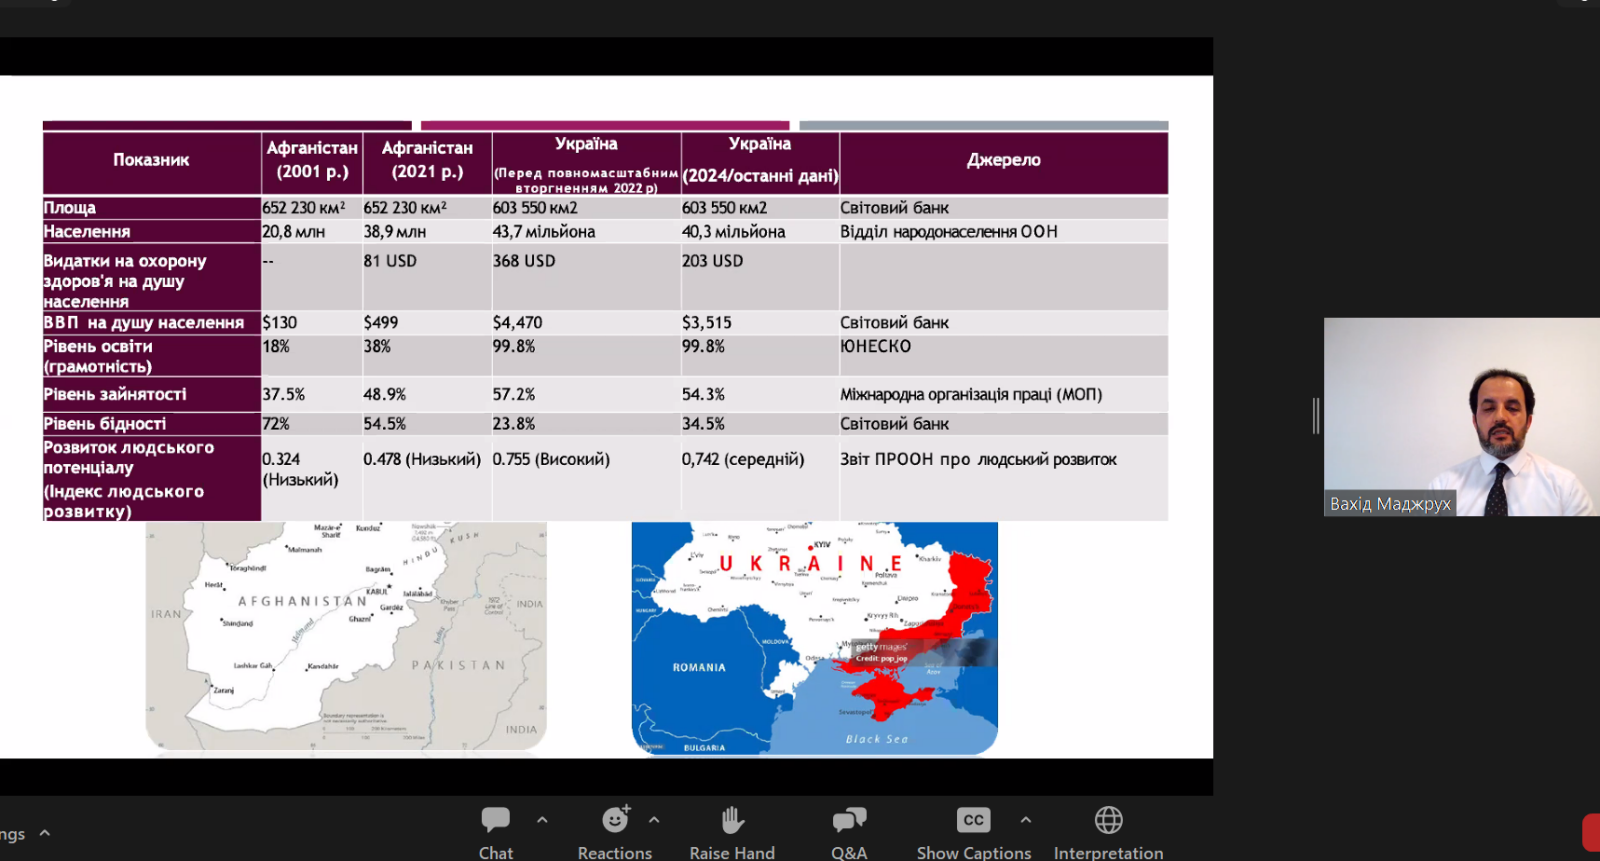
Task: Click the Q&A speech bubbles icon
Action: point(849,821)
